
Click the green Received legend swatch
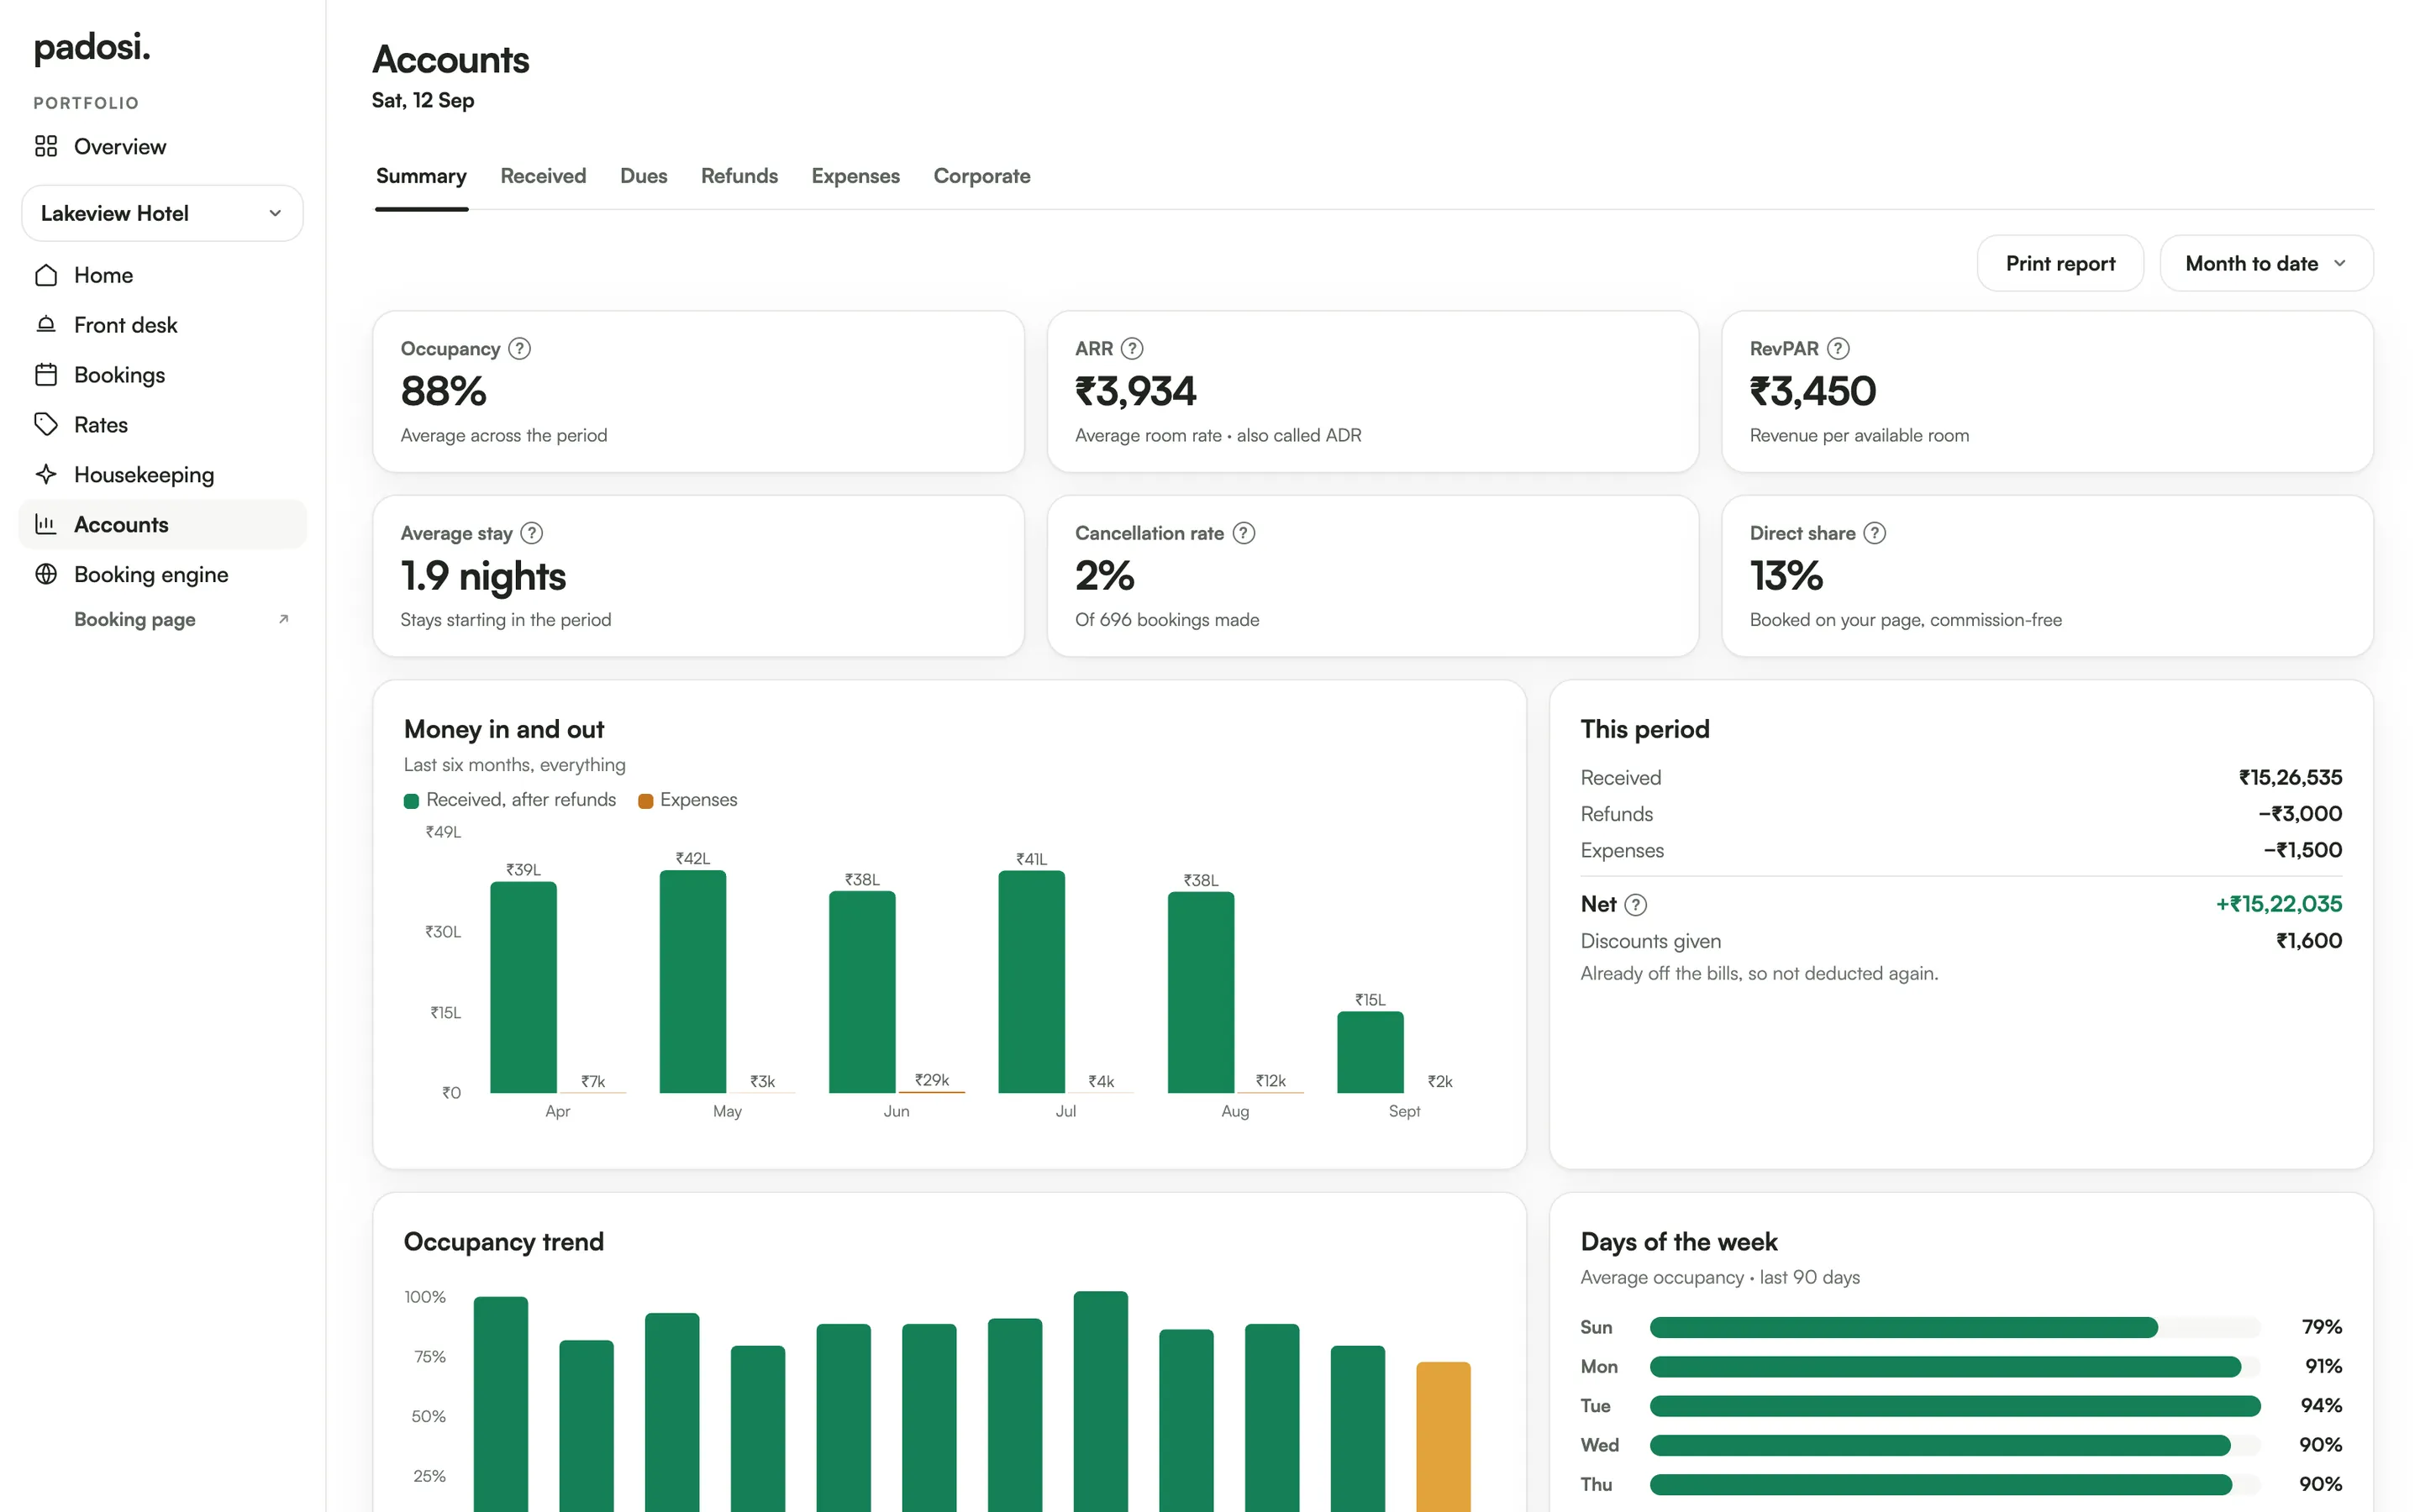pos(411,800)
